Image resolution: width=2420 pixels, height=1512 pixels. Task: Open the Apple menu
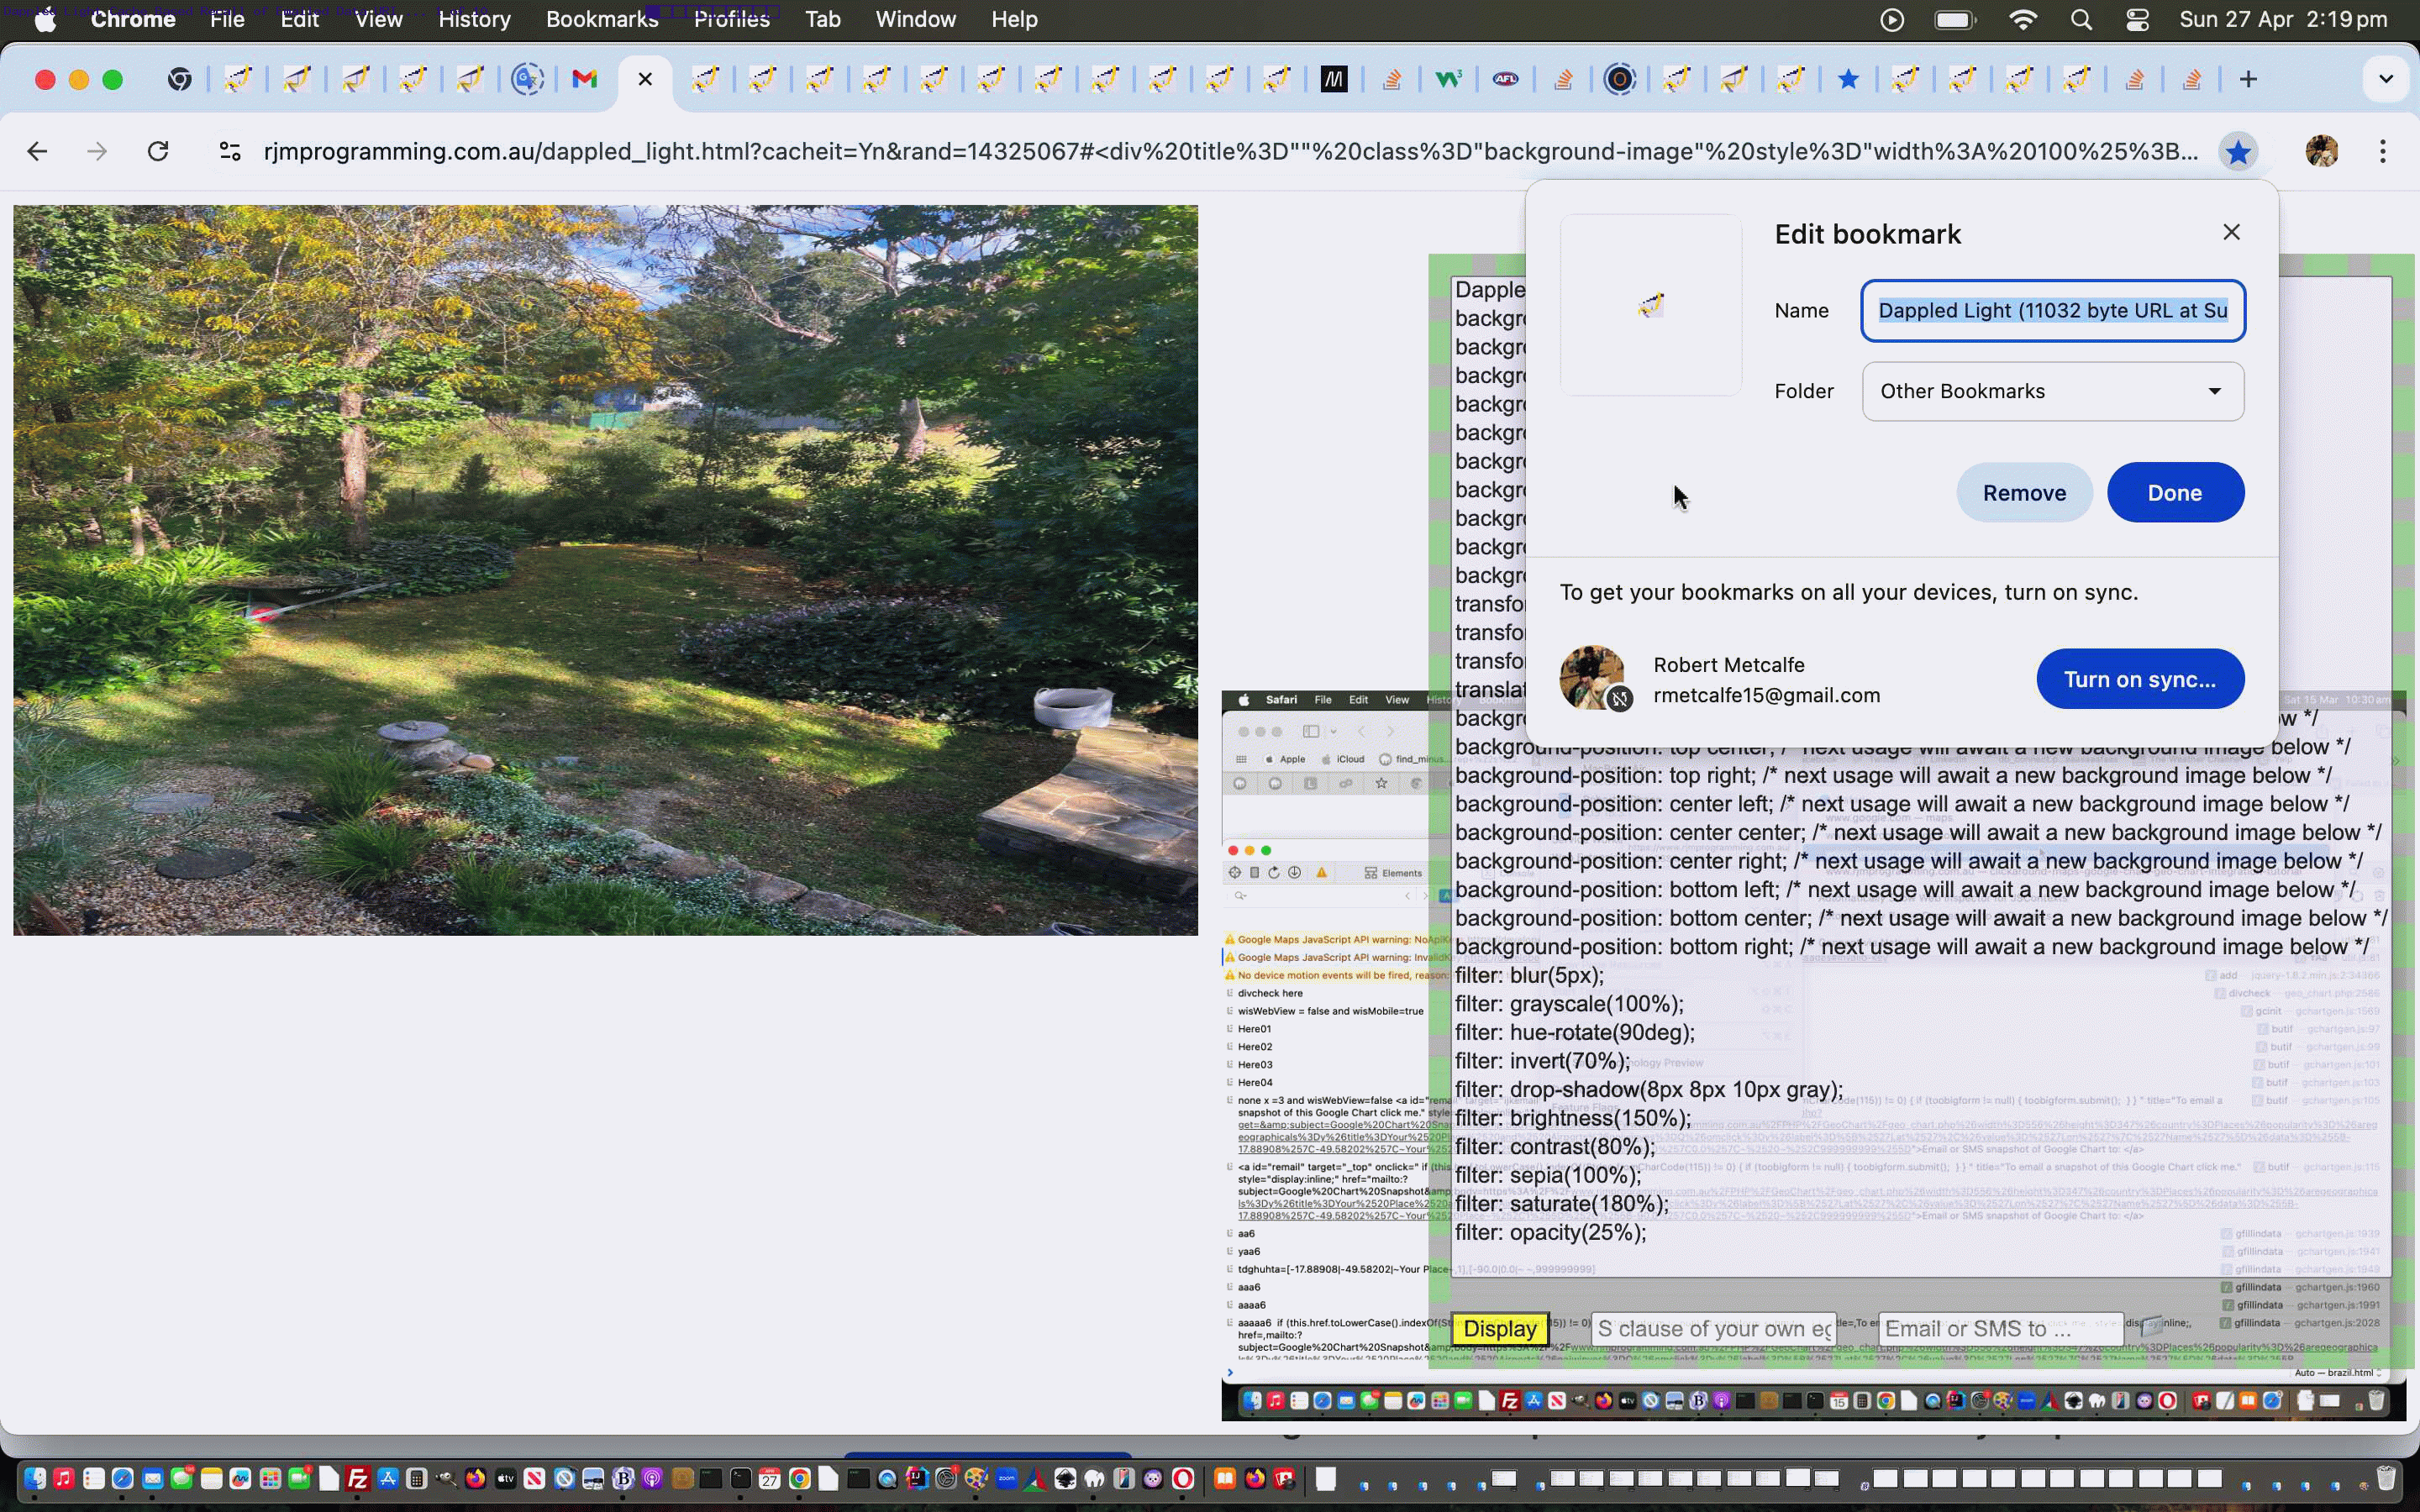[x=45, y=20]
